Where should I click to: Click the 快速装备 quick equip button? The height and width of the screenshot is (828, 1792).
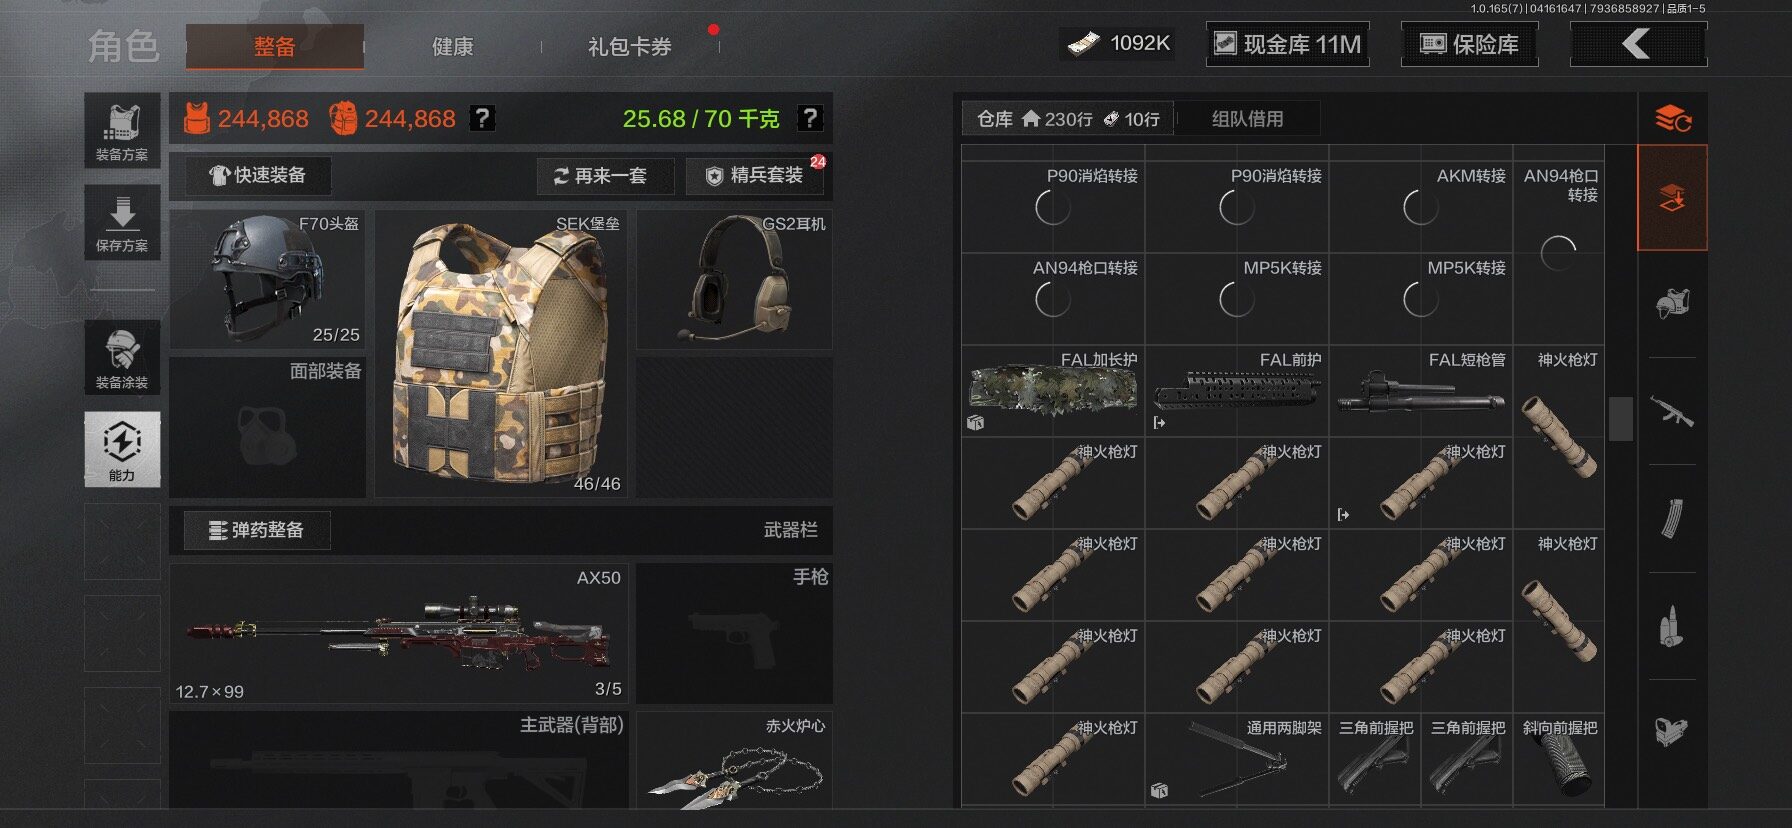point(258,175)
